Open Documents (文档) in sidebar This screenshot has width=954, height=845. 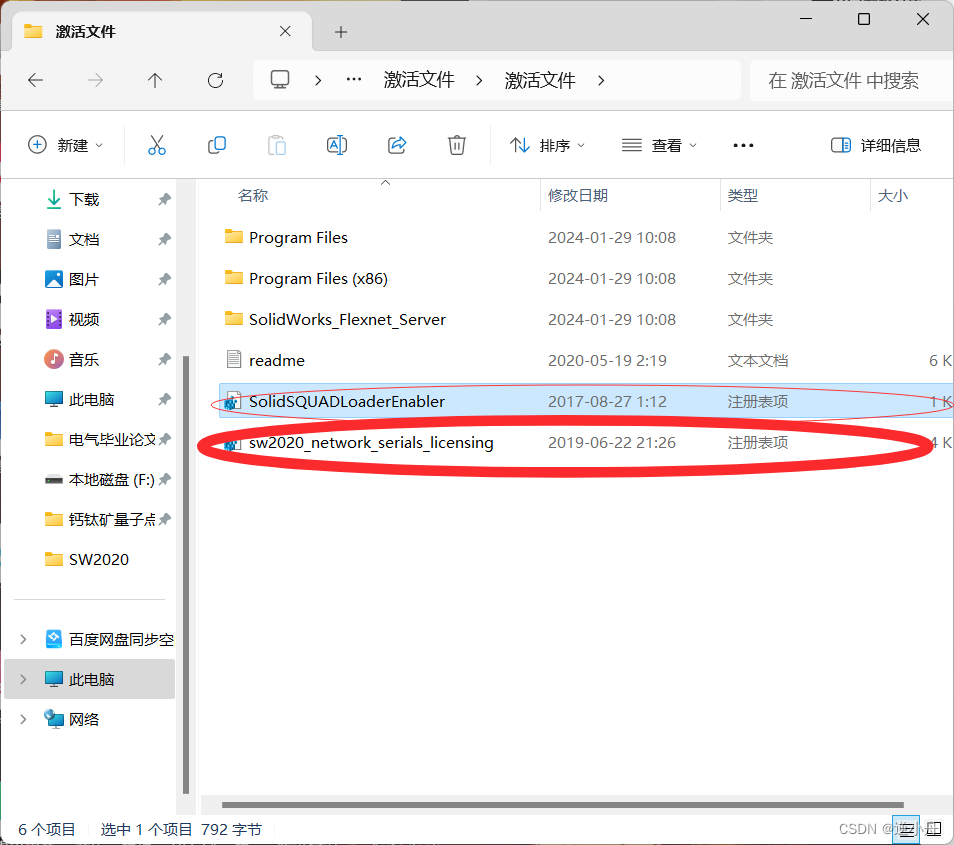(x=83, y=240)
